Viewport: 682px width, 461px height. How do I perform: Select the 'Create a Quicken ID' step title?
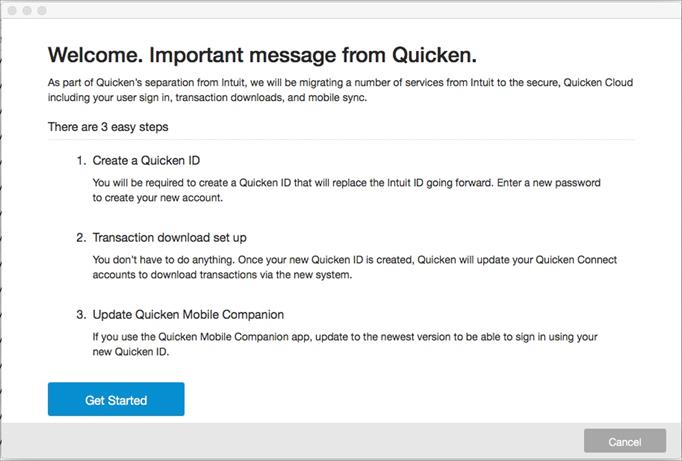click(x=152, y=160)
